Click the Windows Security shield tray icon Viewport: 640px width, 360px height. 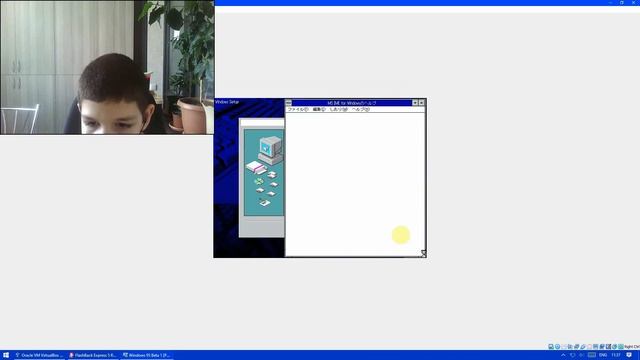pyautogui.click(x=572, y=355)
